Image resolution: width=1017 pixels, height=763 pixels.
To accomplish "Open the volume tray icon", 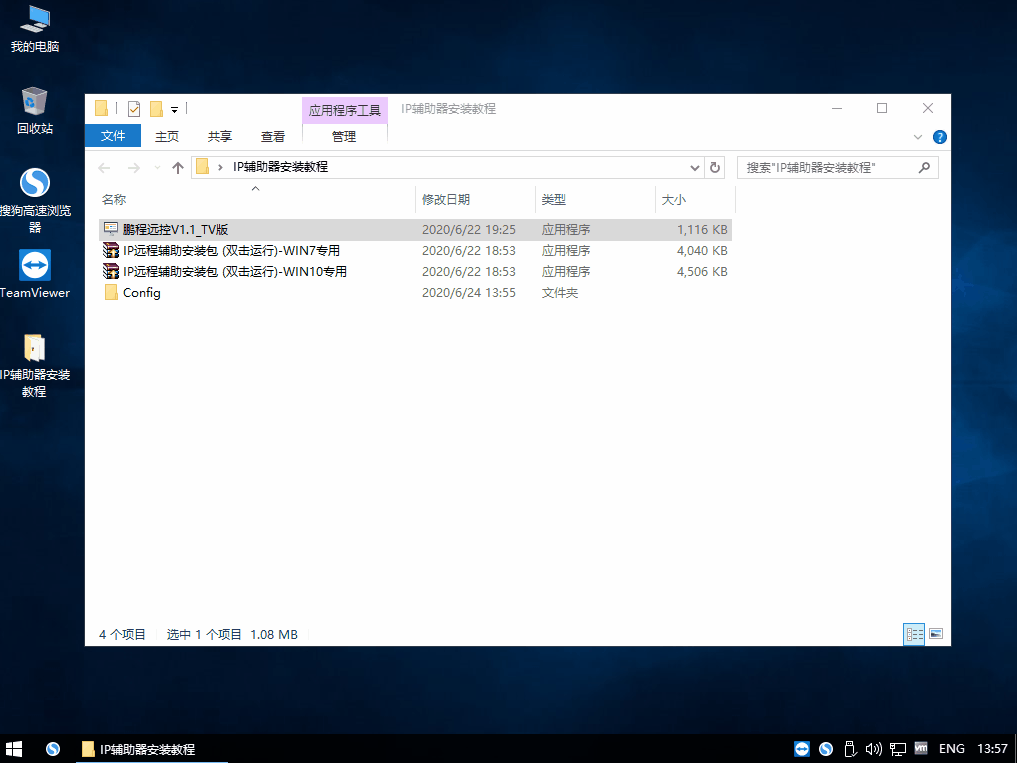I will 874,749.
